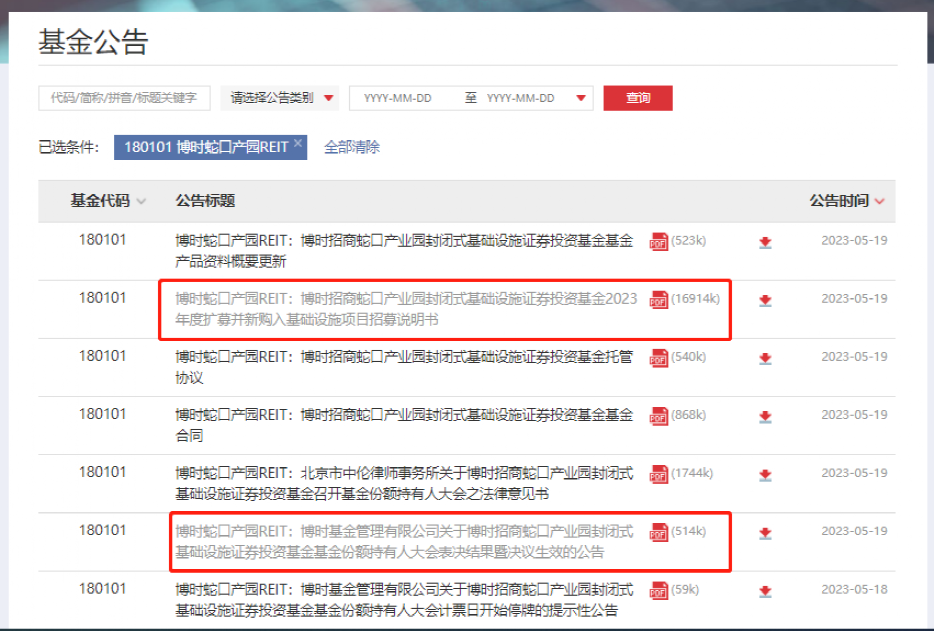This screenshot has height=631, width=934.
Task: Open 基金基金合同 announcement title
Action: 404,425
